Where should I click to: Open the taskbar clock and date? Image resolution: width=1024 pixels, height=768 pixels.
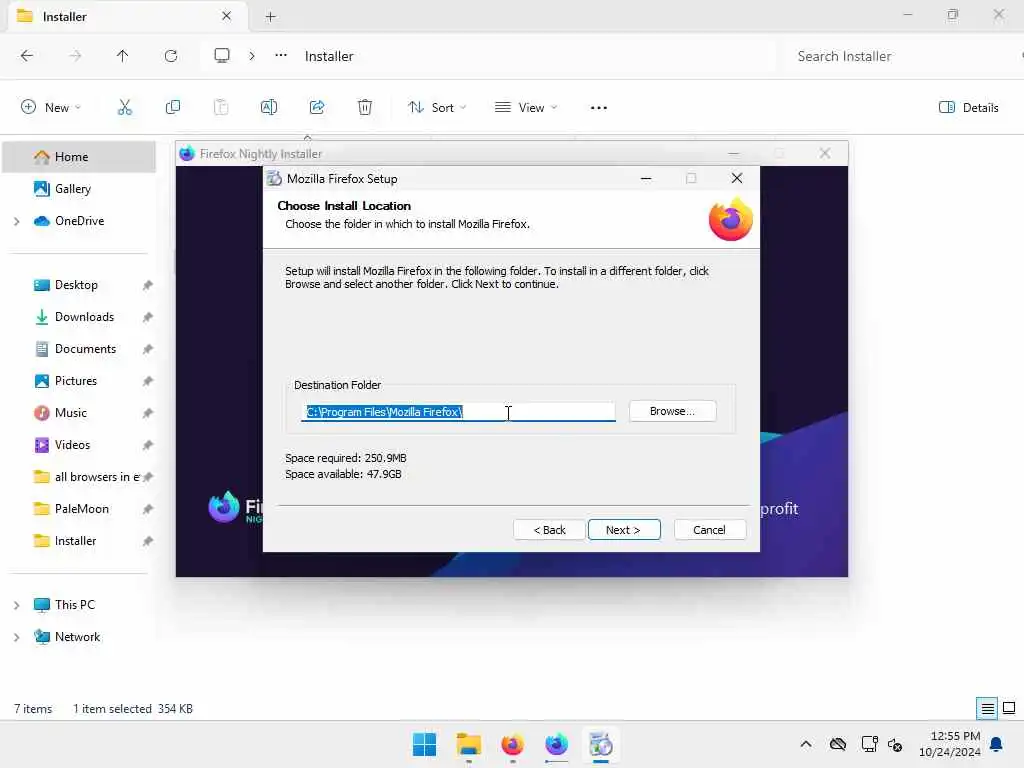coord(950,744)
